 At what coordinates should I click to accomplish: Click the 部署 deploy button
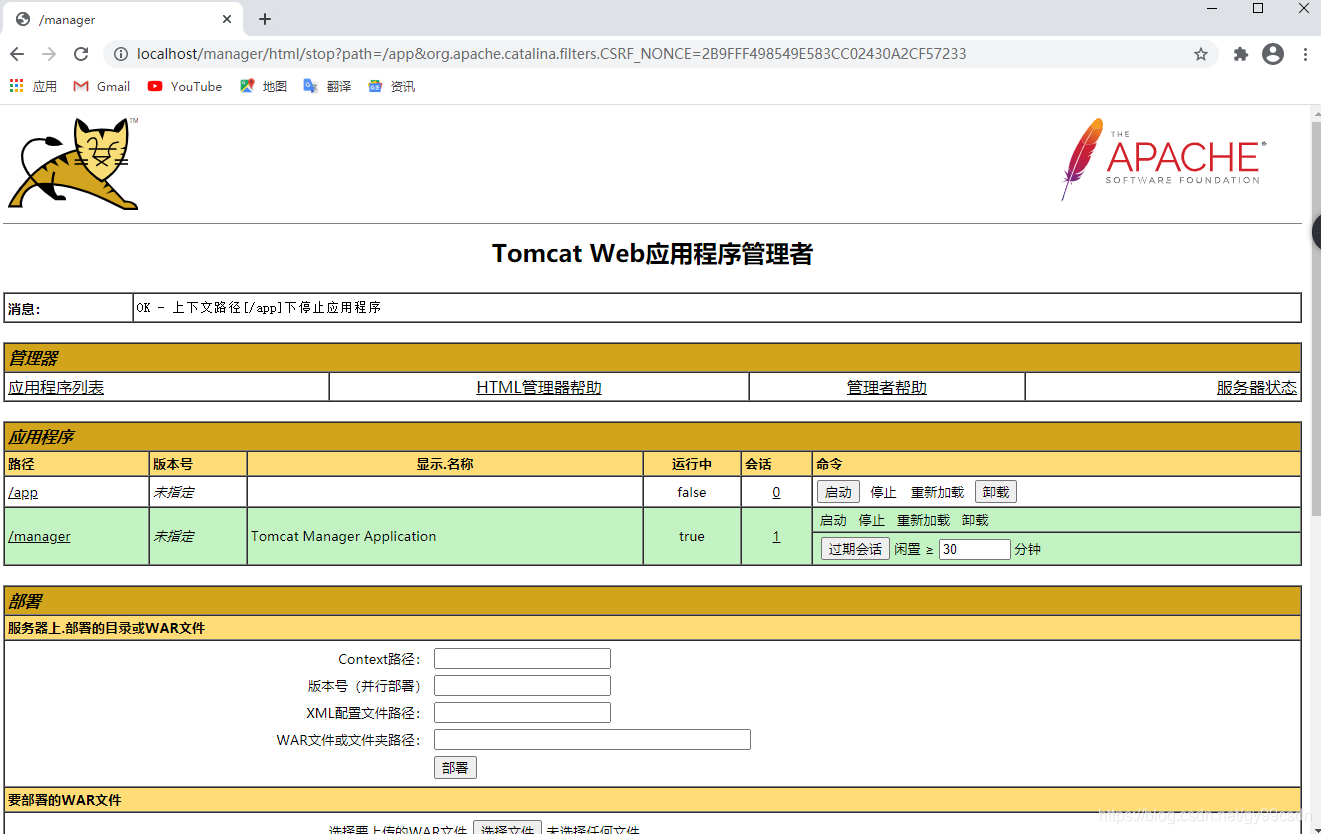click(x=455, y=767)
